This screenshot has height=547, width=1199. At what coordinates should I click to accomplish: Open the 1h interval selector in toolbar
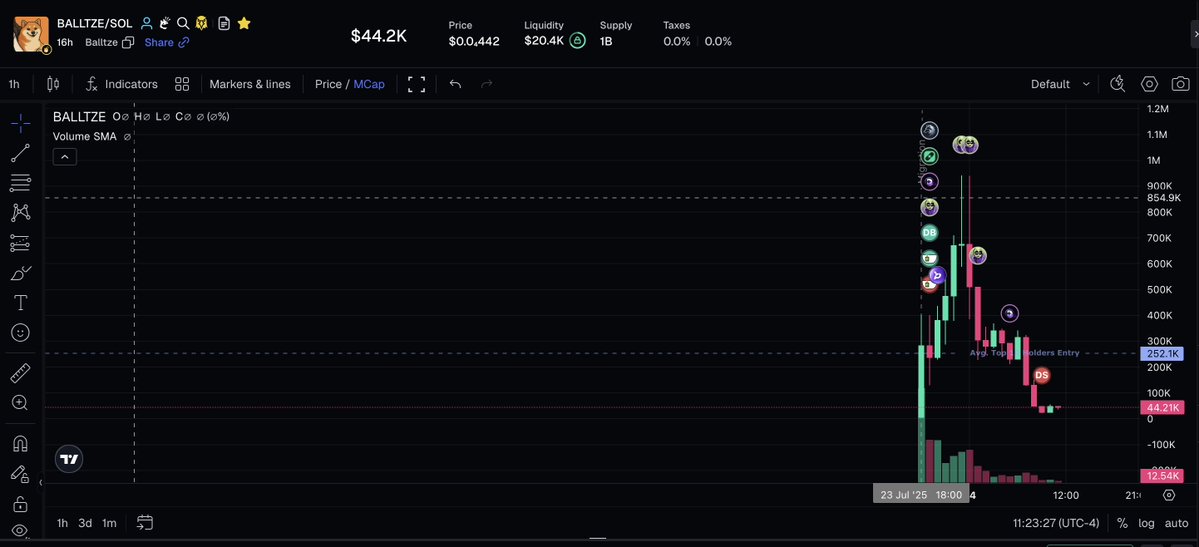[x=14, y=84]
